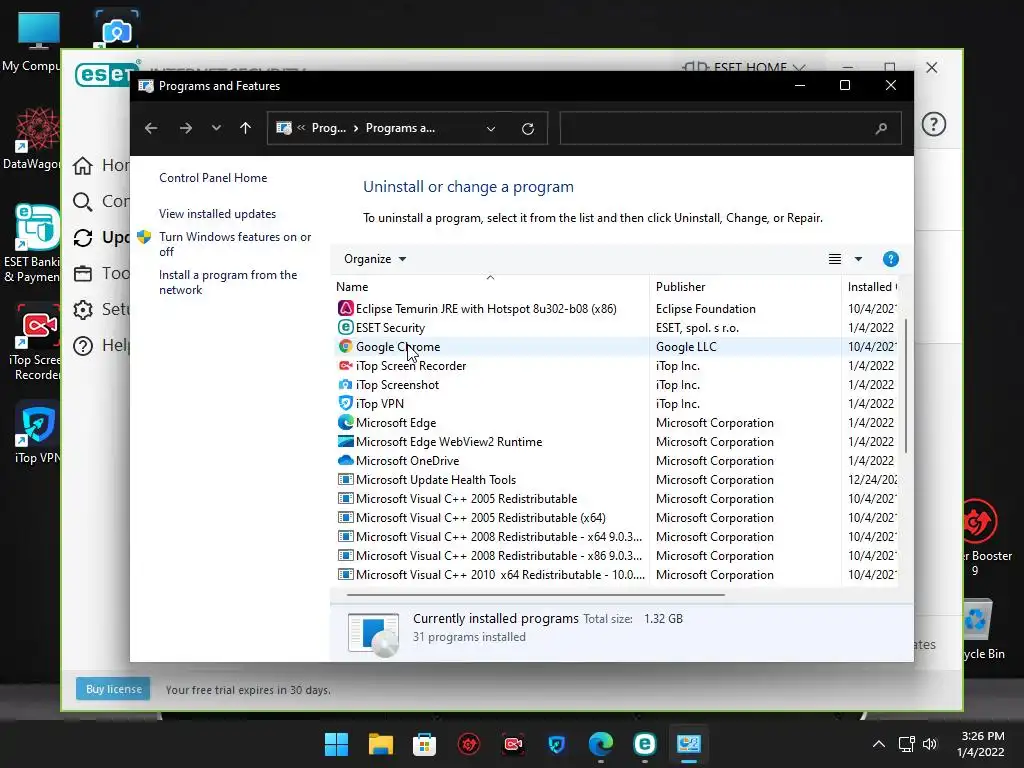1024x768 pixels.
Task: Sort by the Name column header
Action: [352, 287]
